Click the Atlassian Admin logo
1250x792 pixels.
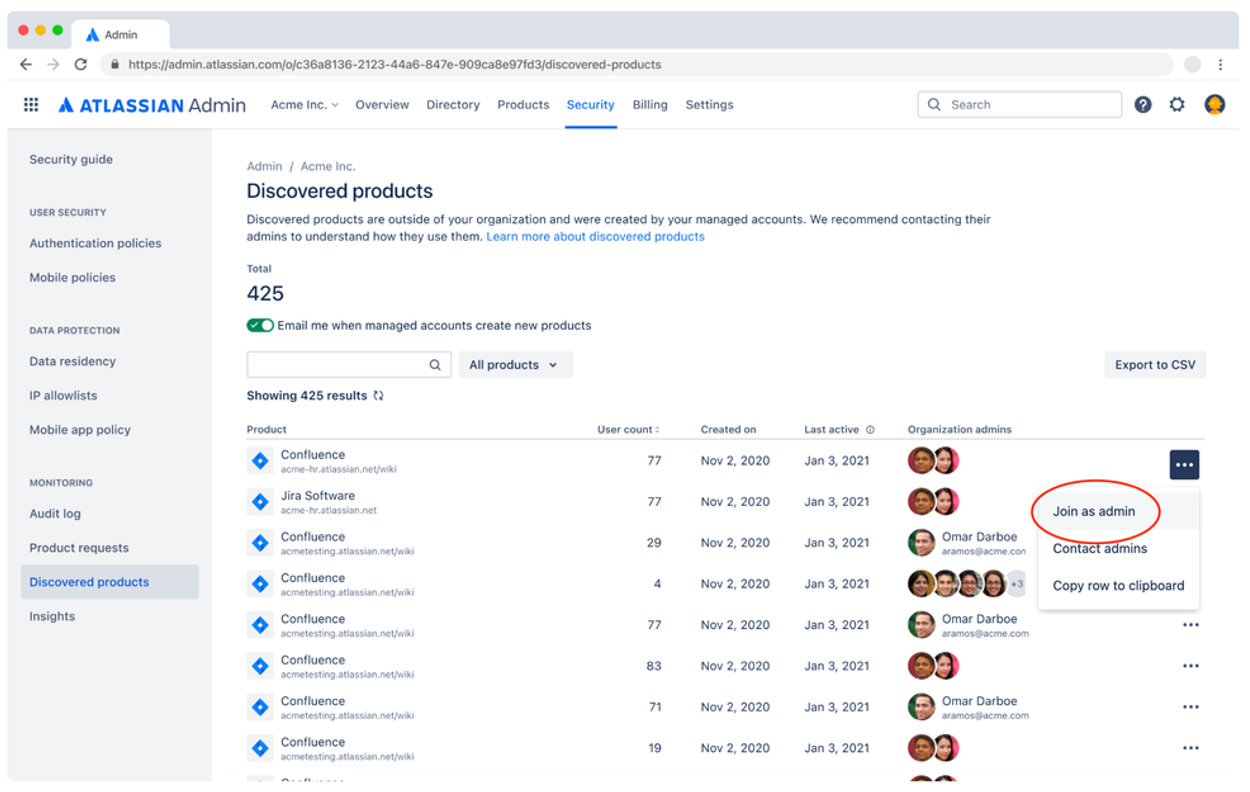coord(152,105)
